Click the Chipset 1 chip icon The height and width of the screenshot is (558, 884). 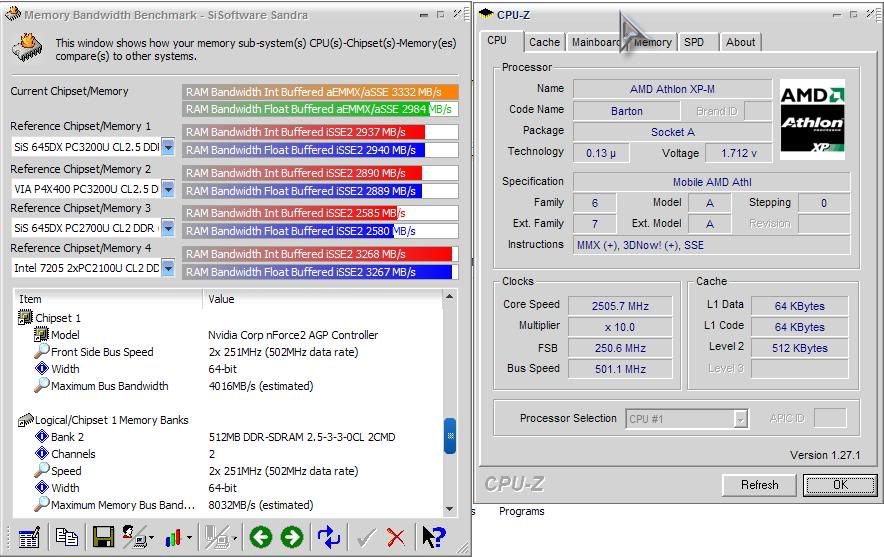(25, 318)
